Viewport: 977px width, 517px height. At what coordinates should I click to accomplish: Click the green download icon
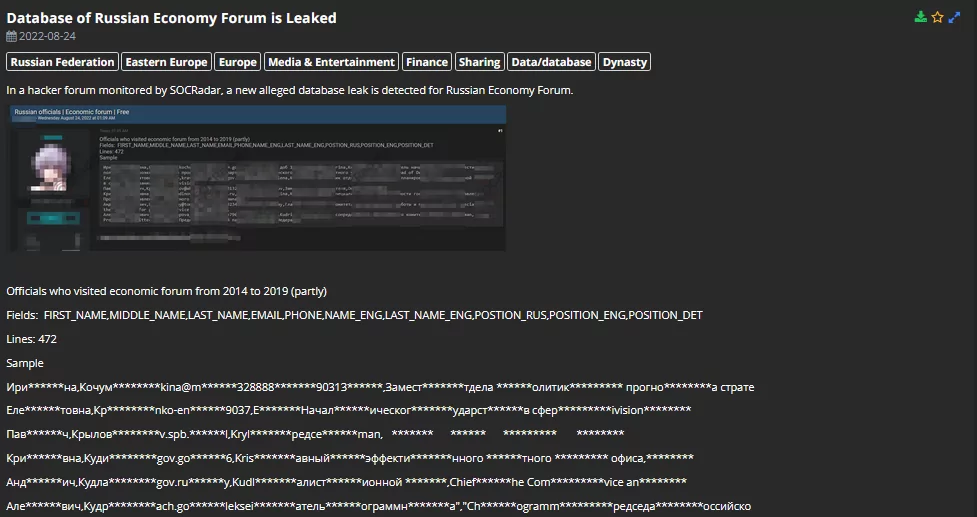pyautogui.click(x=920, y=17)
